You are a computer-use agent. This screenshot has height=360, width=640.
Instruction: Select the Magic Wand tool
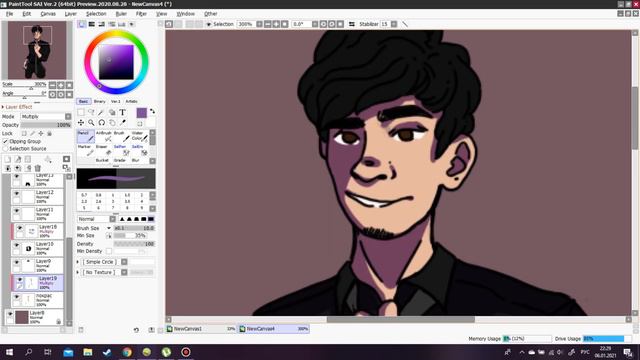click(x=101, y=112)
